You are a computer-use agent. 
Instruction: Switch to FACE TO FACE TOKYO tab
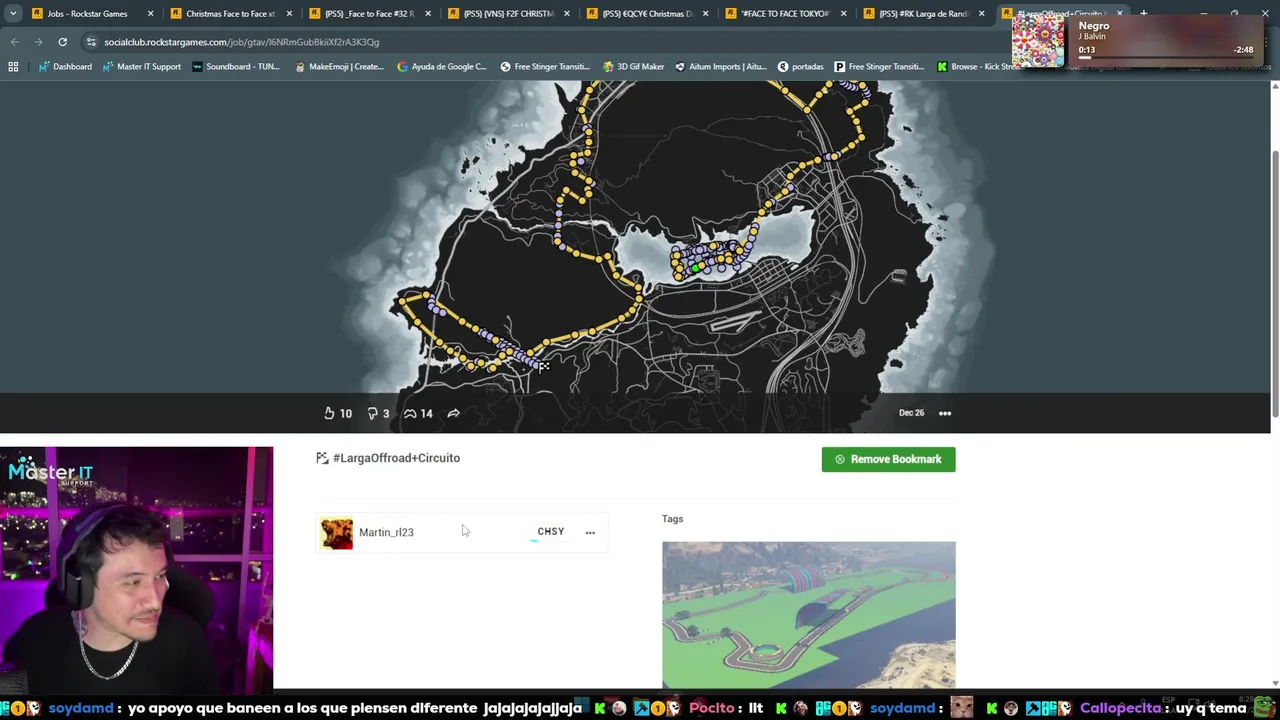[785, 14]
